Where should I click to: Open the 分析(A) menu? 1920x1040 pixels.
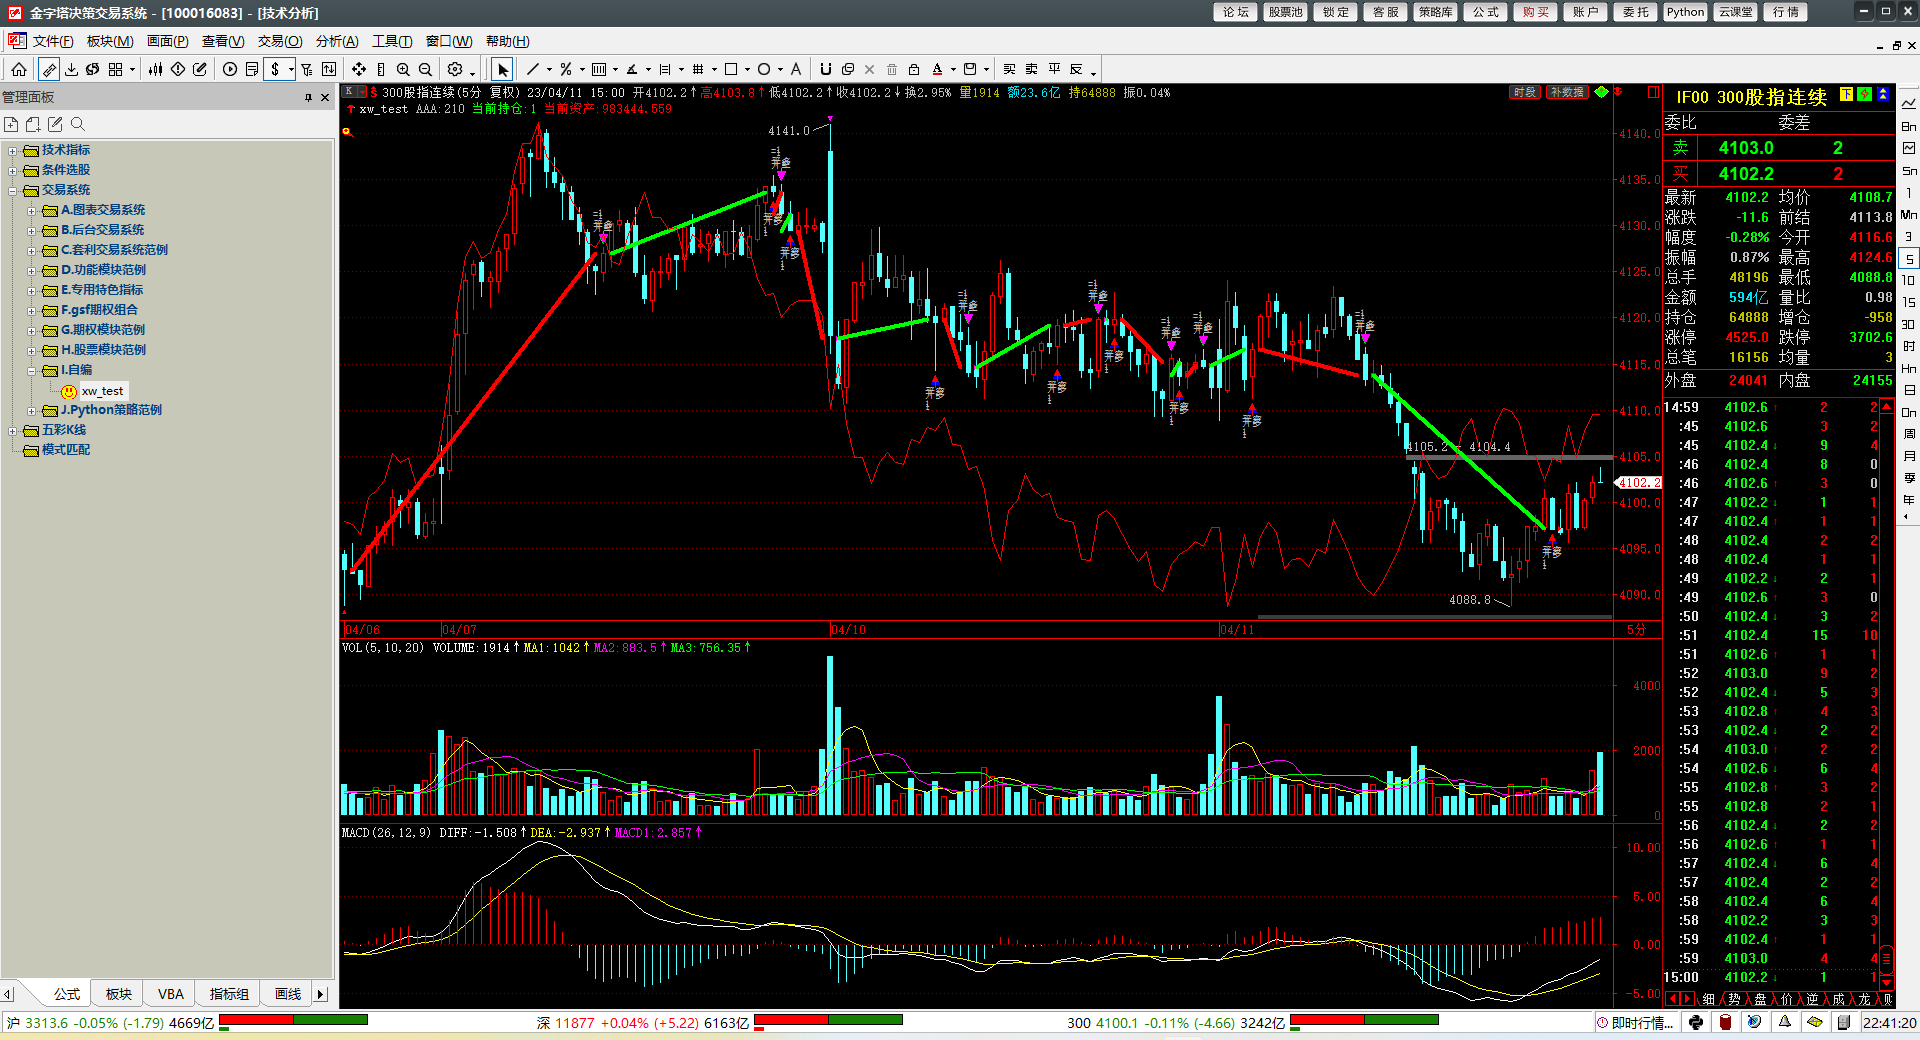[337, 41]
